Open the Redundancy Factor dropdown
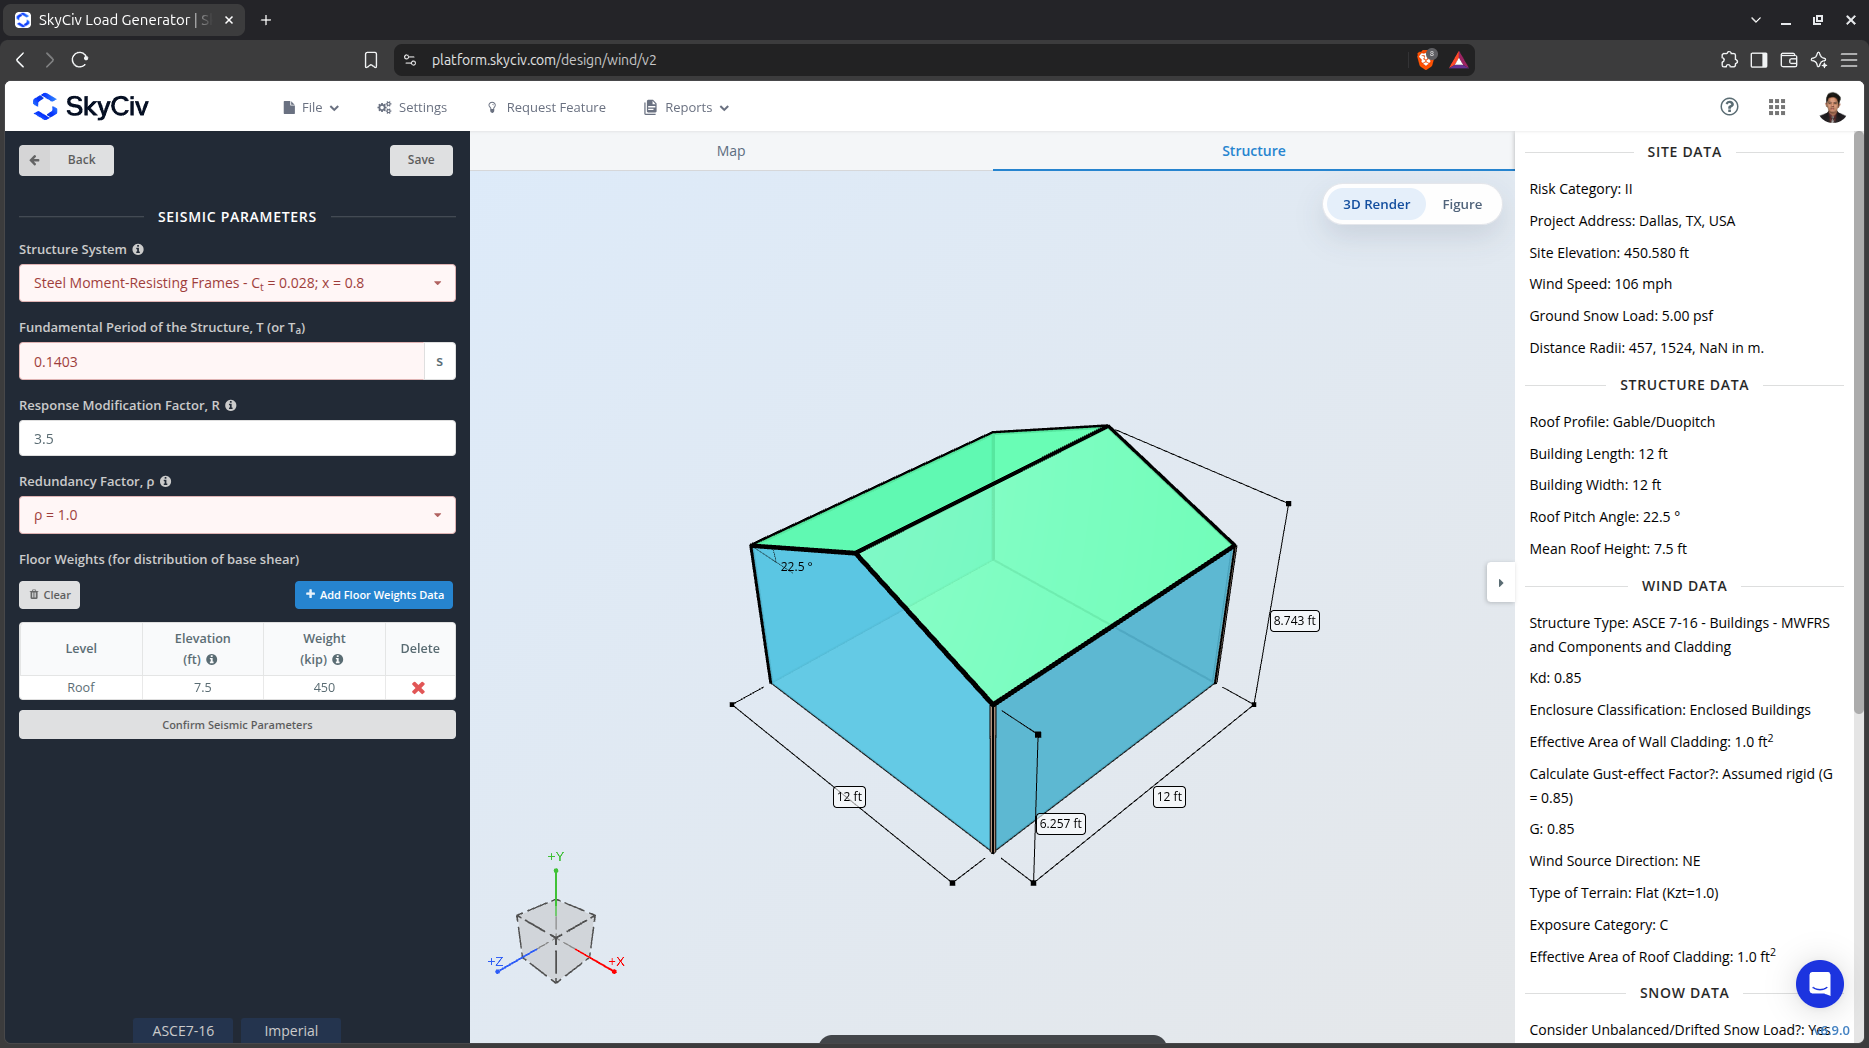The image size is (1869, 1048). (x=237, y=515)
